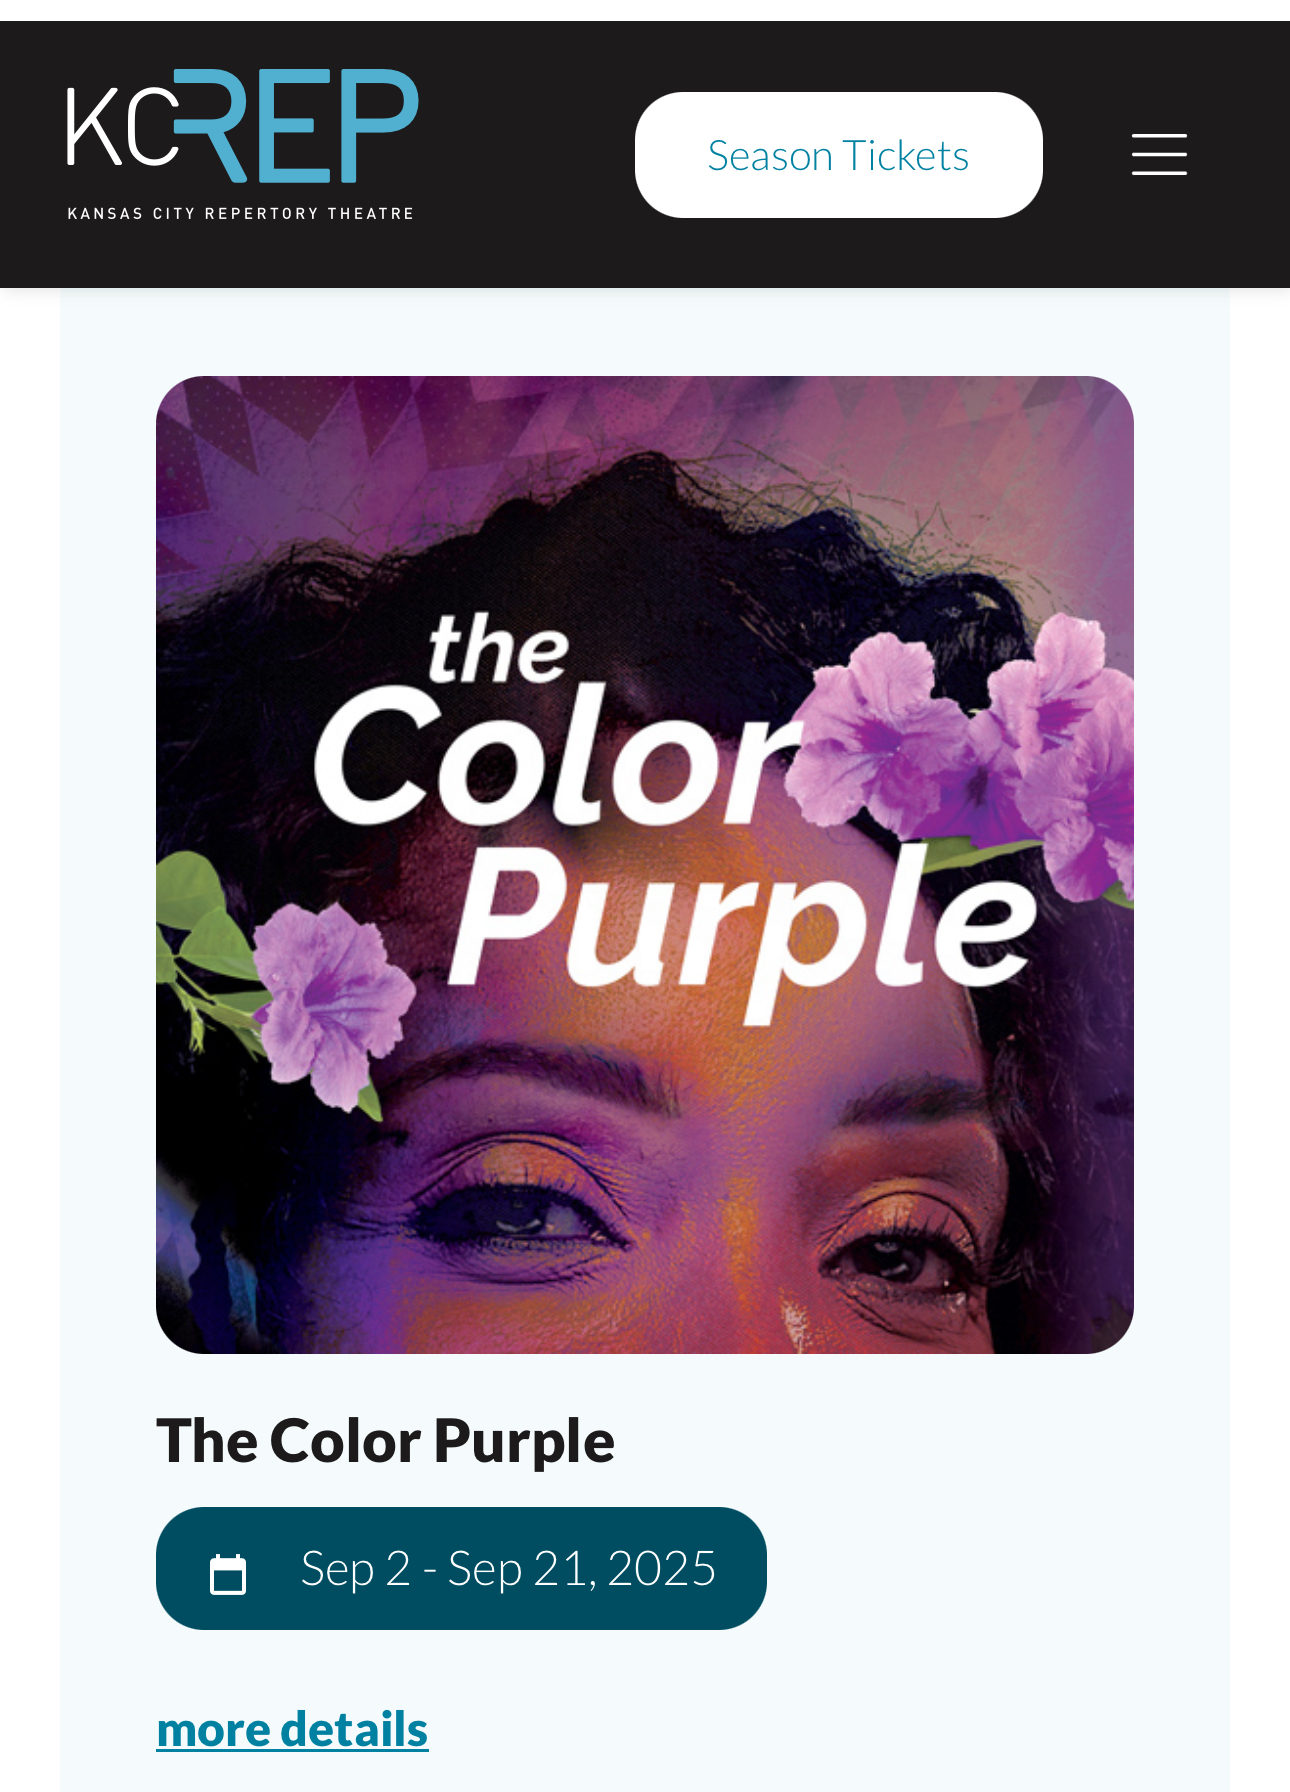Open The Color Purple poster image

[645, 865]
